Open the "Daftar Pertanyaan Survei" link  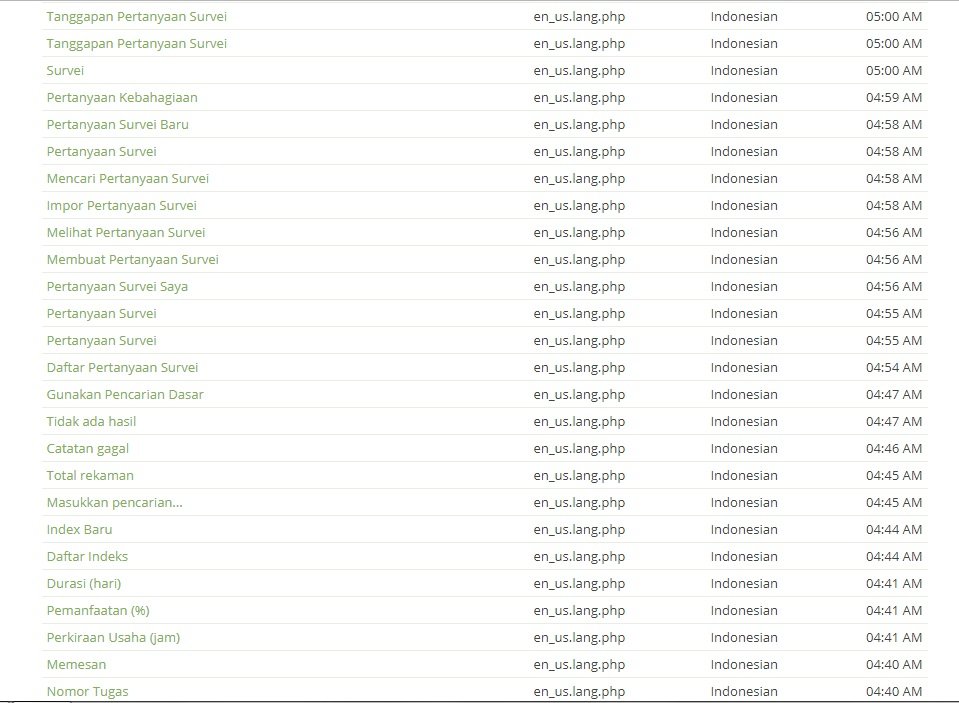[x=122, y=368]
